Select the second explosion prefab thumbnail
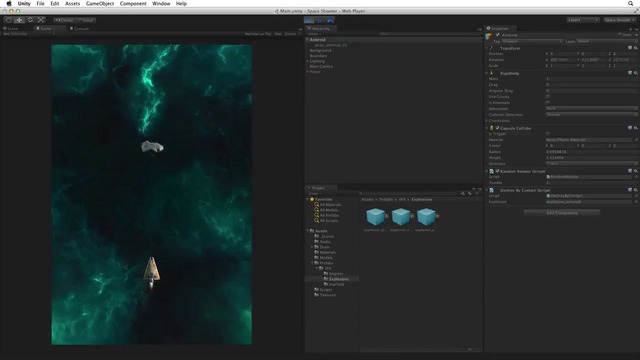640x360 pixels. tap(400, 217)
